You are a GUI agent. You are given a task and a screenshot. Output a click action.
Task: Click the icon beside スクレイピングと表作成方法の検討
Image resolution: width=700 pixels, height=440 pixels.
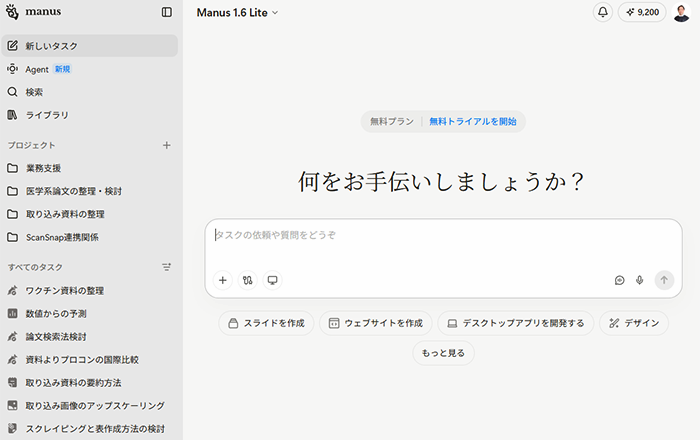coord(12,428)
